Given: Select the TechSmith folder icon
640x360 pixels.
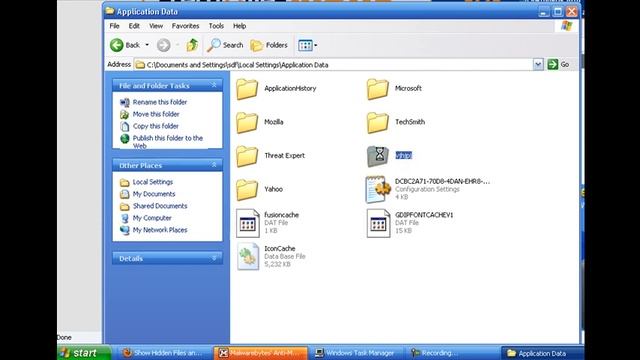Looking at the screenshot, I should (378, 122).
